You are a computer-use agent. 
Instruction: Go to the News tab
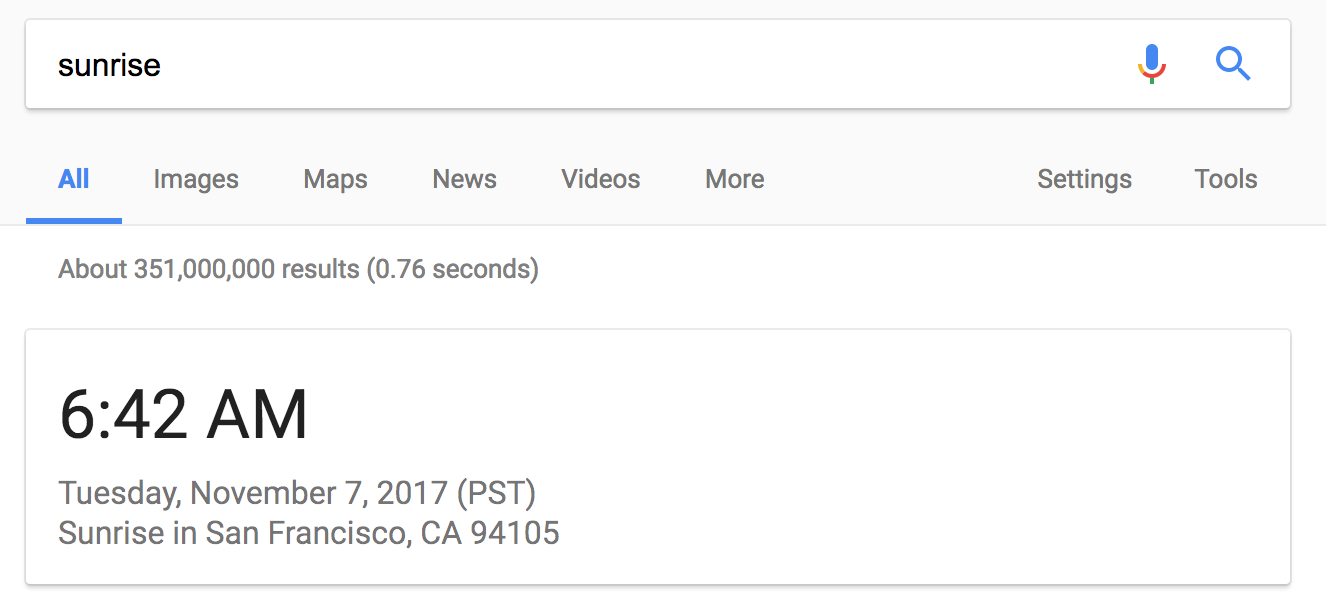pyautogui.click(x=464, y=179)
